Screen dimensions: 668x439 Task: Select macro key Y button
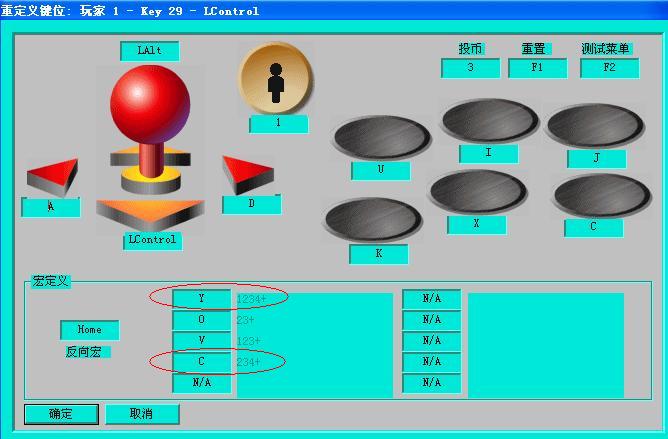(x=201, y=298)
